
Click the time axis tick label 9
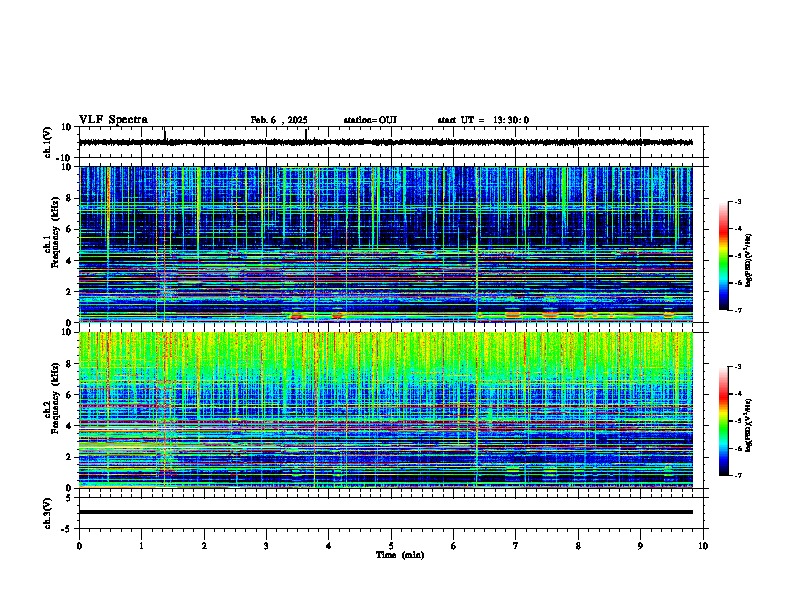click(x=640, y=545)
